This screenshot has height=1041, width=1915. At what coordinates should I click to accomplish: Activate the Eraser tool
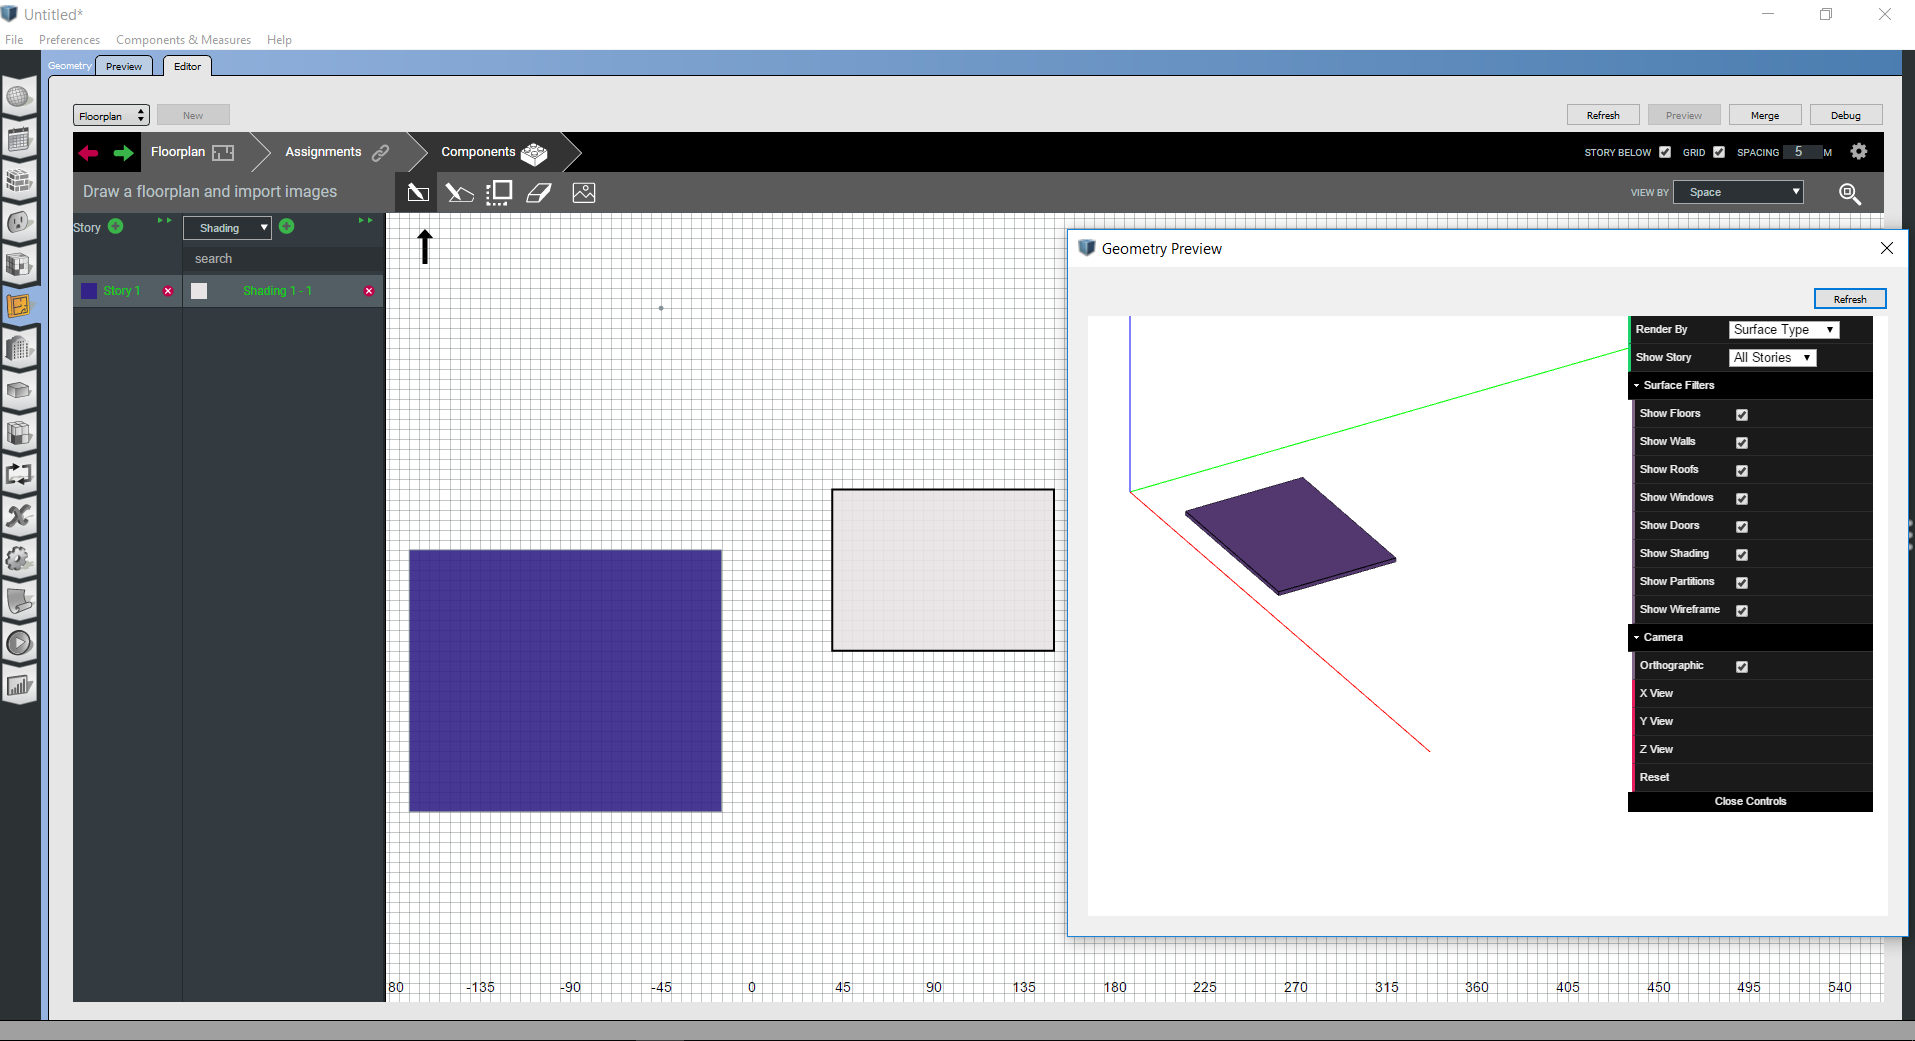(x=539, y=192)
